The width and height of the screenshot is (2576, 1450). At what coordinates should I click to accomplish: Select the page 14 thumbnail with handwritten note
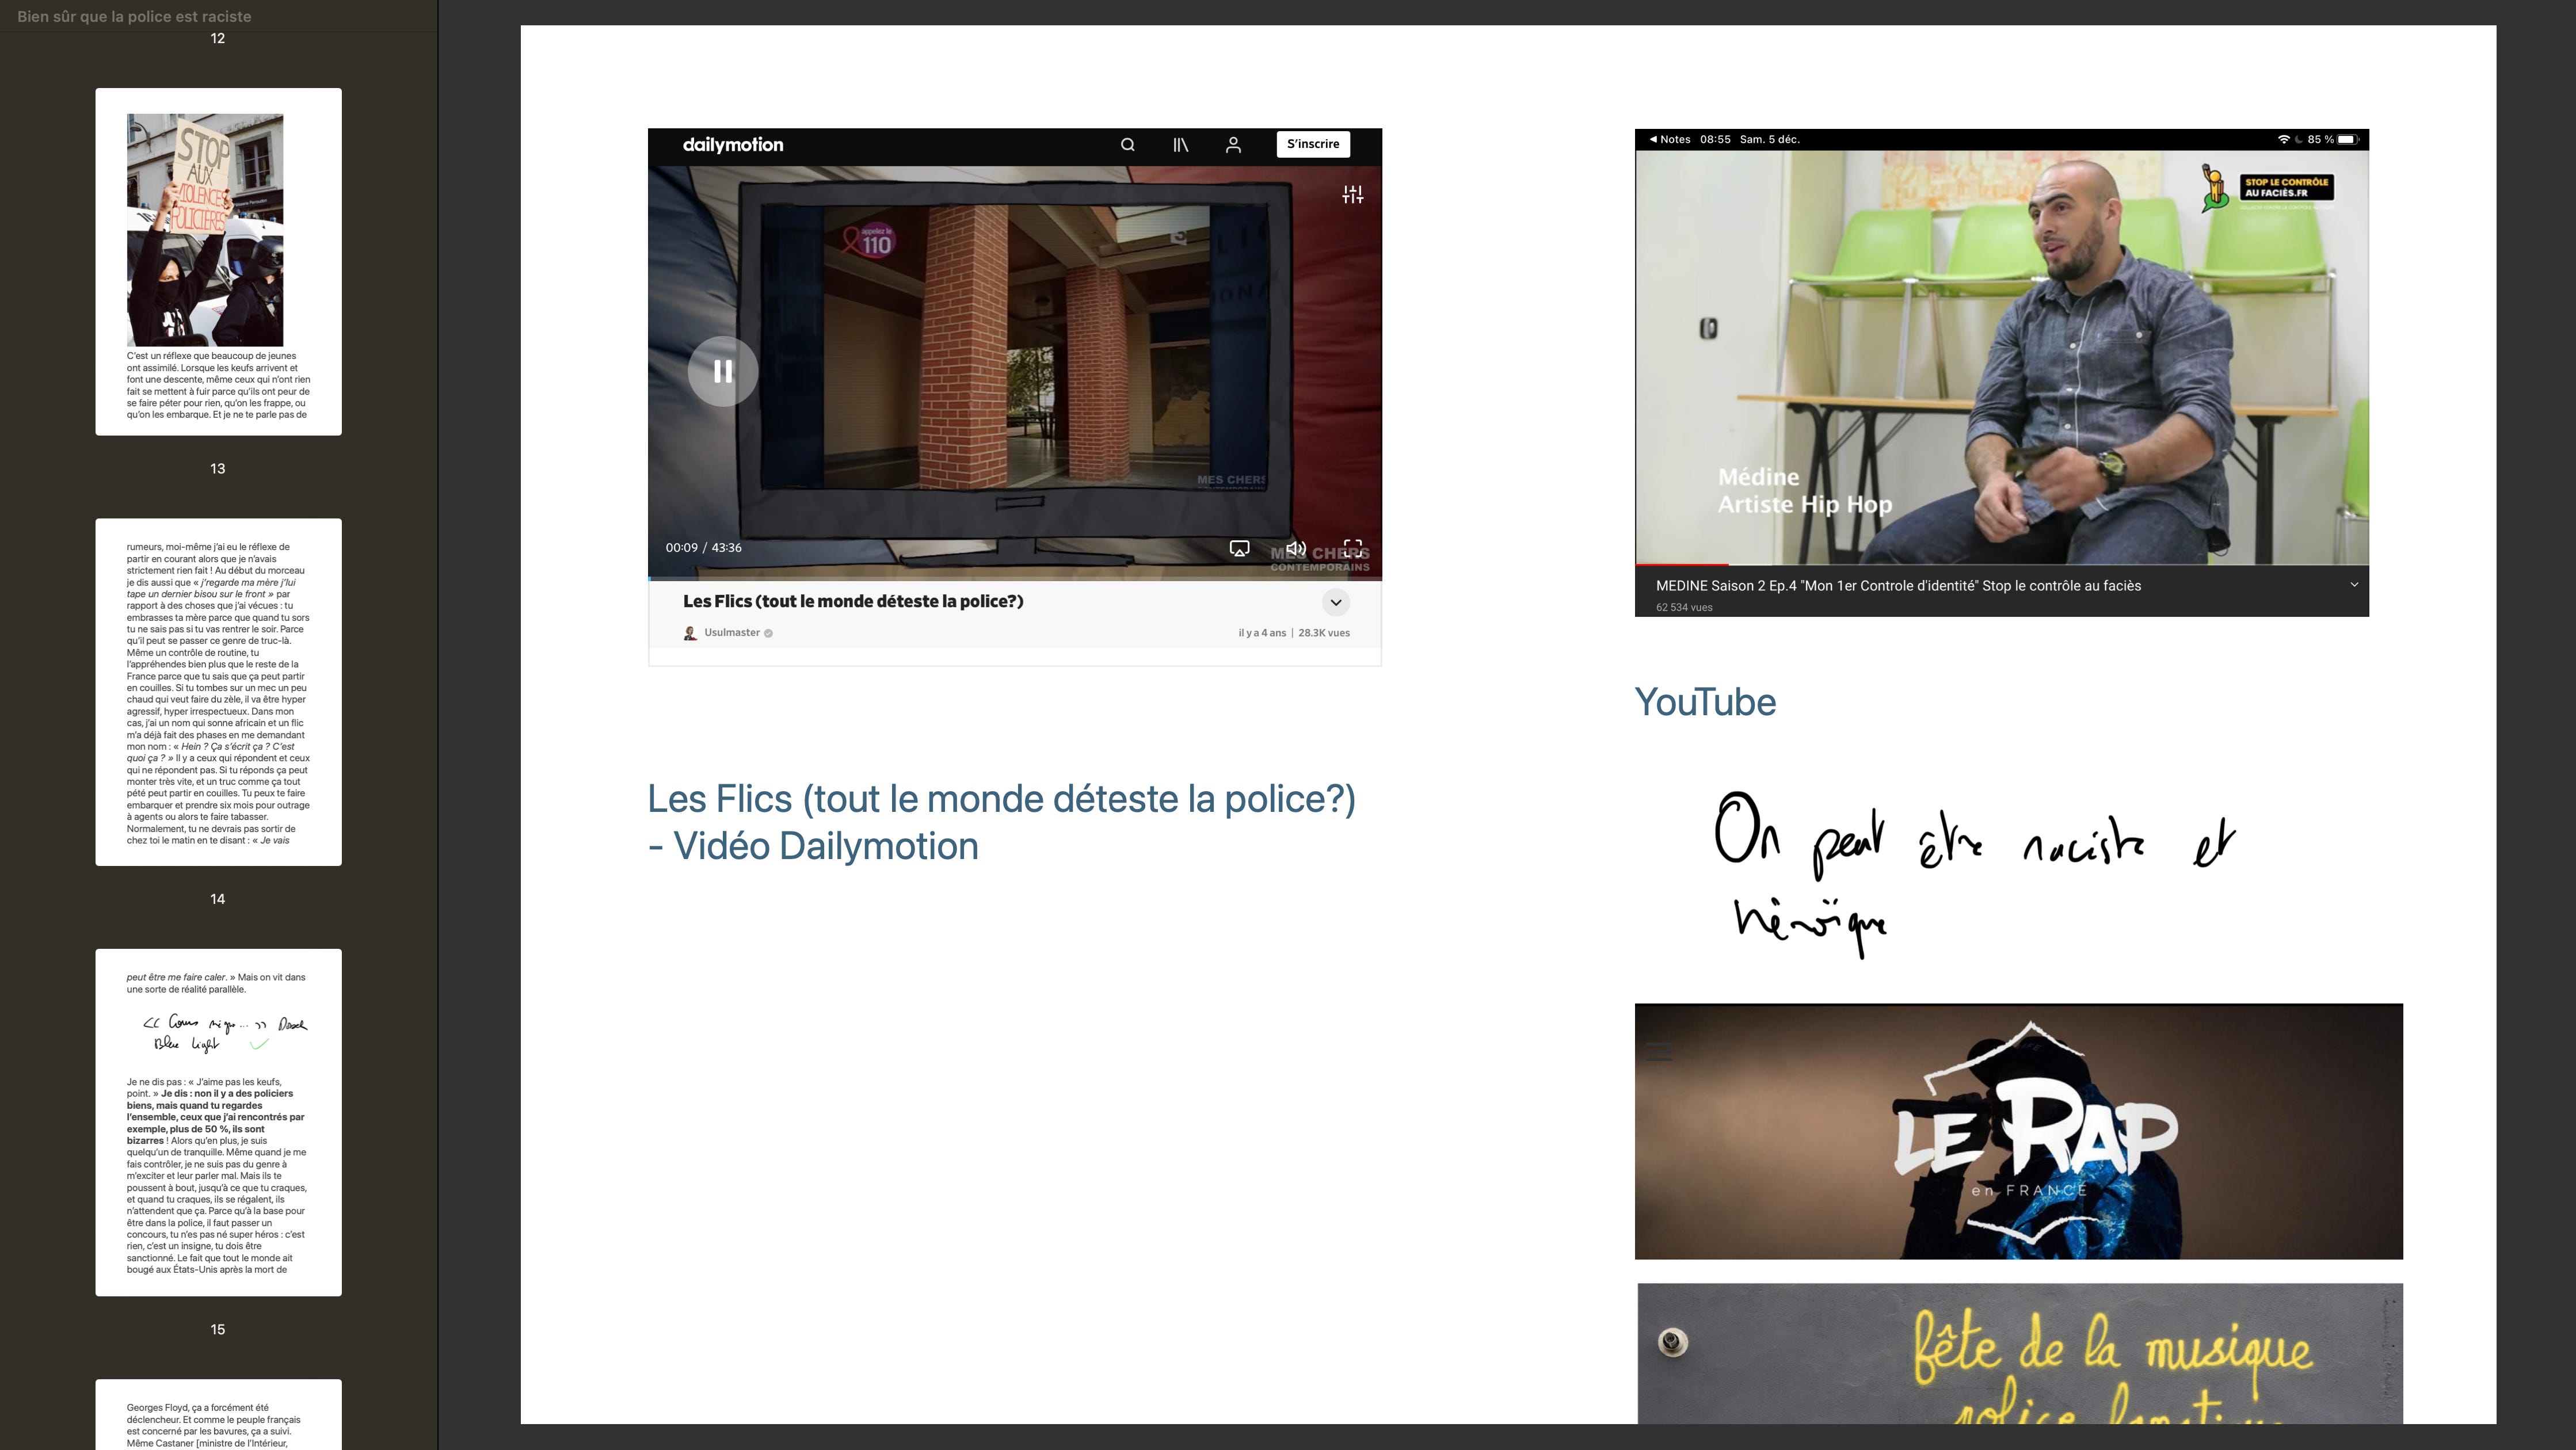218,1122
